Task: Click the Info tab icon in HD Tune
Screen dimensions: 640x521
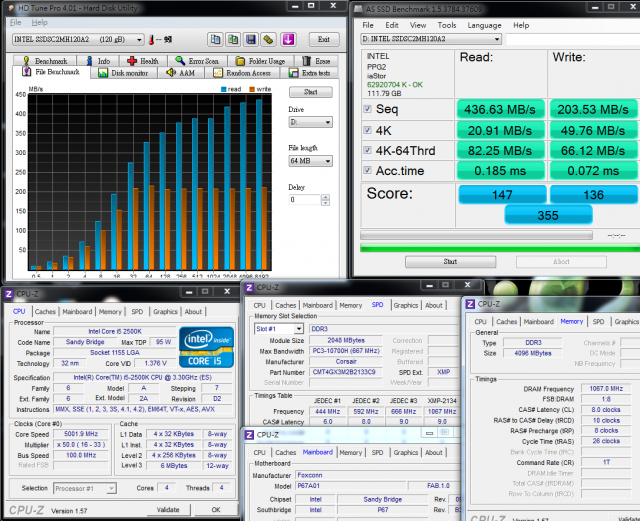Action: [x=89, y=61]
